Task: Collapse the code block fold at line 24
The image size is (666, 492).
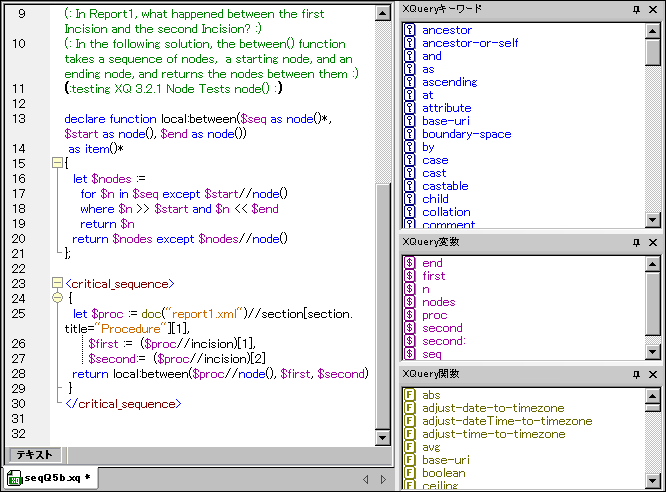Action: (58, 297)
